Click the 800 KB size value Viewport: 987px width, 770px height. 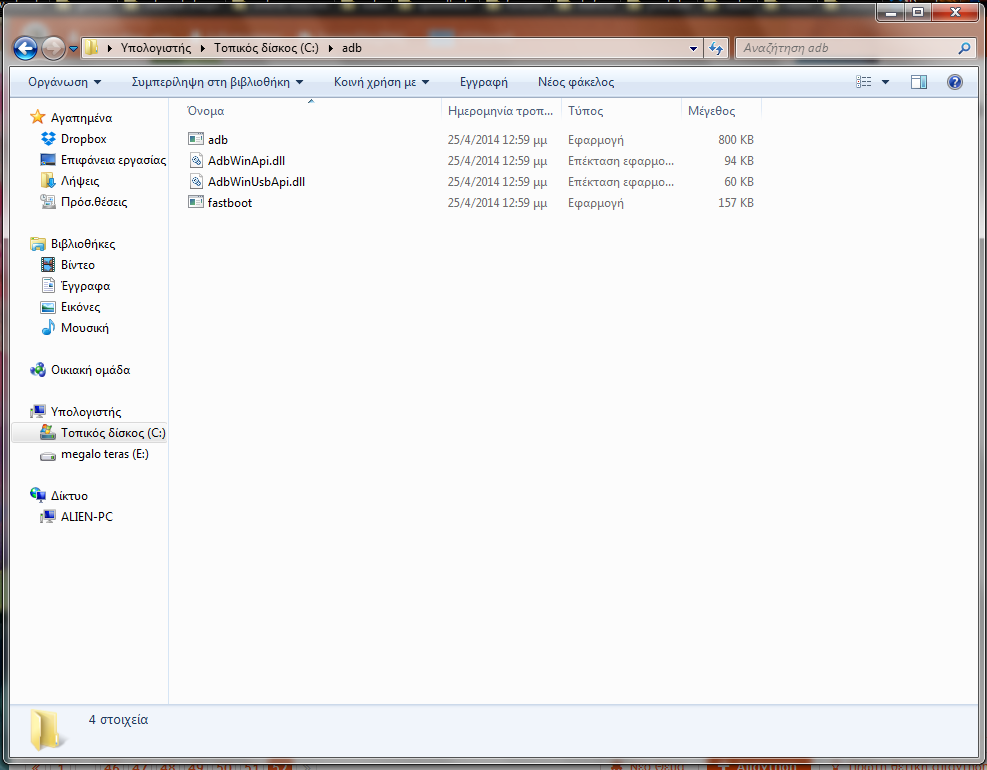[x=736, y=140]
